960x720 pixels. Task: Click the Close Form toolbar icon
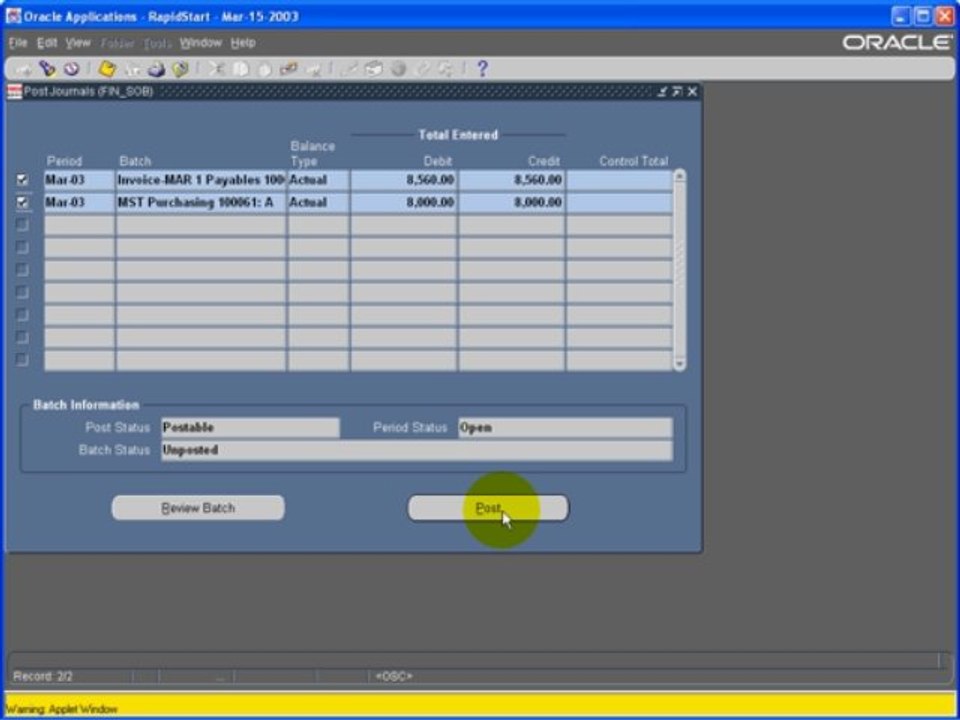pos(180,69)
